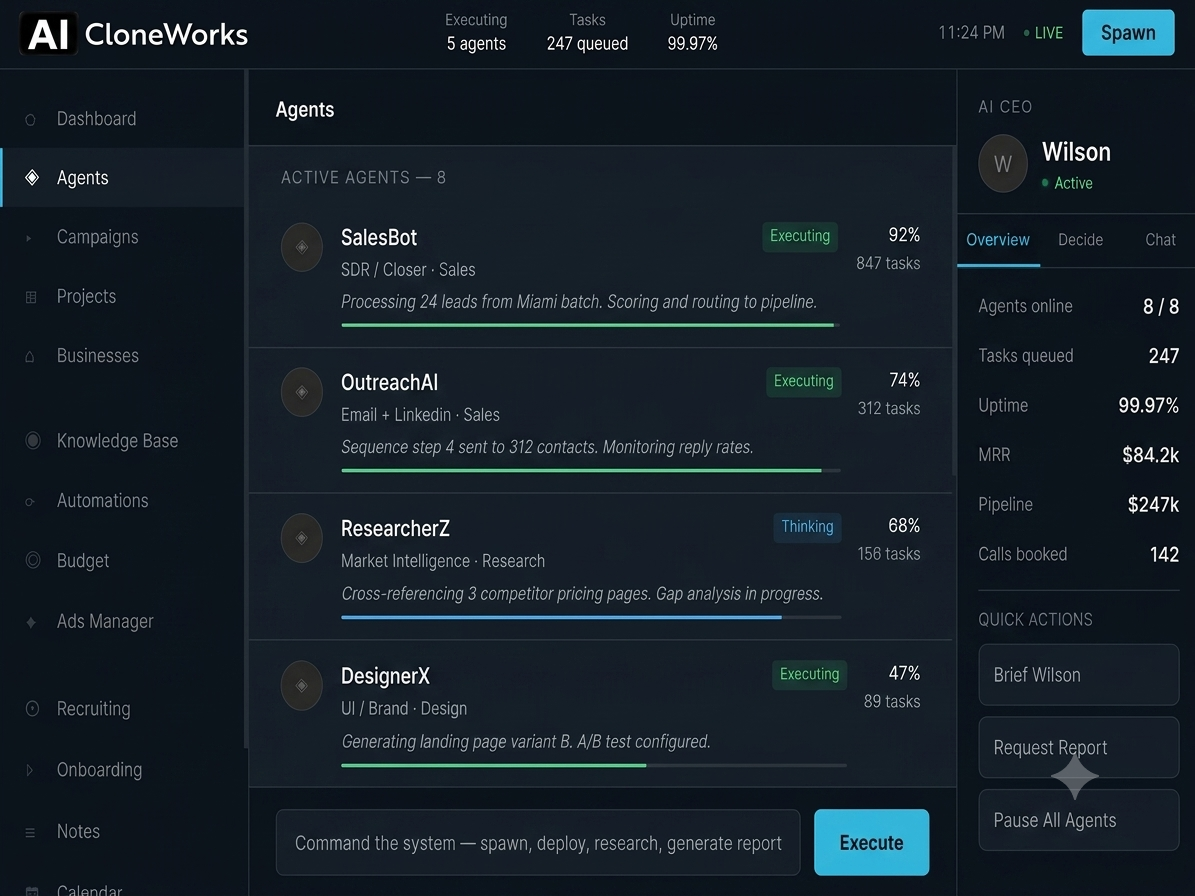Click the Execute button
The height and width of the screenshot is (896, 1195).
(871, 843)
